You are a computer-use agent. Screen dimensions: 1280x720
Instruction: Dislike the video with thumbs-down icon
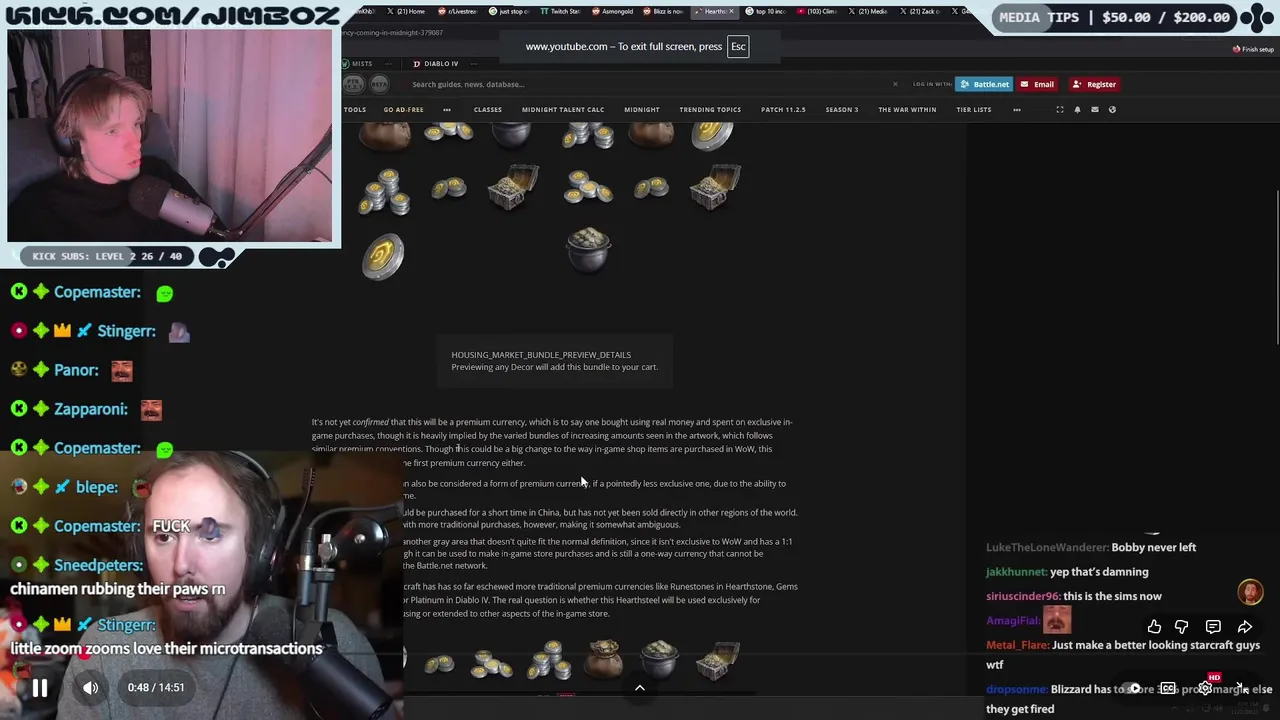click(x=1181, y=627)
